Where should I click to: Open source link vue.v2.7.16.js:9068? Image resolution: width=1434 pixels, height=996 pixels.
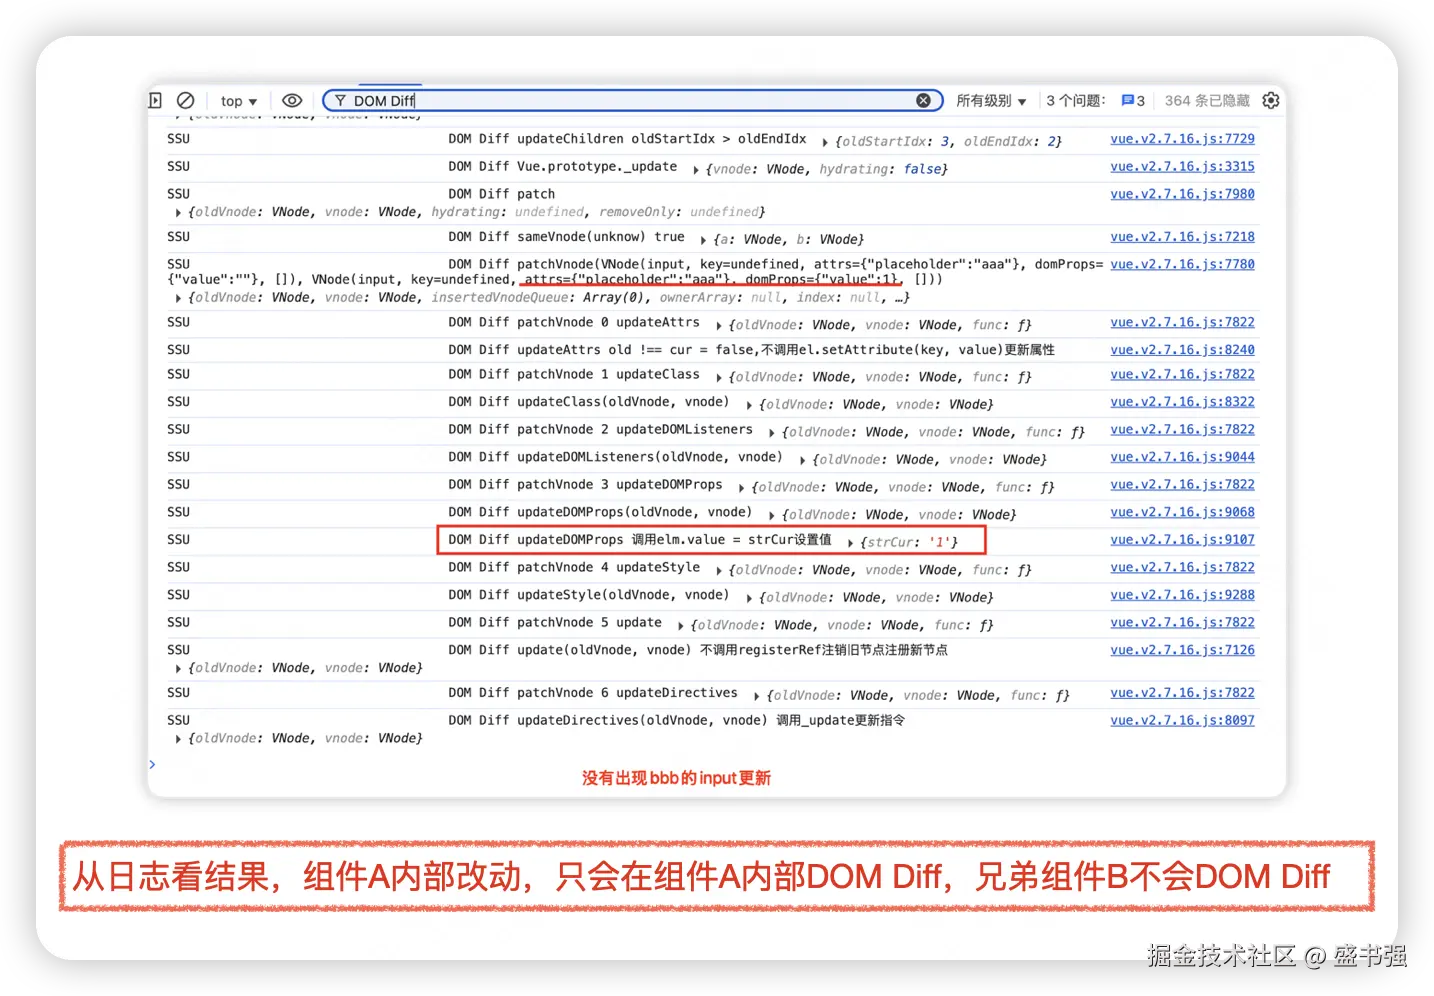(x=1182, y=512)
